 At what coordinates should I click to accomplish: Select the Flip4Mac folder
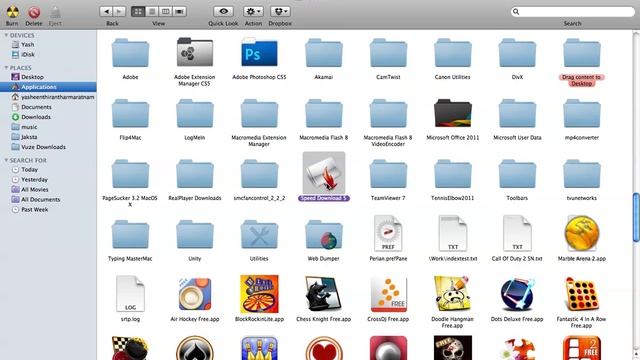point(130,114)
